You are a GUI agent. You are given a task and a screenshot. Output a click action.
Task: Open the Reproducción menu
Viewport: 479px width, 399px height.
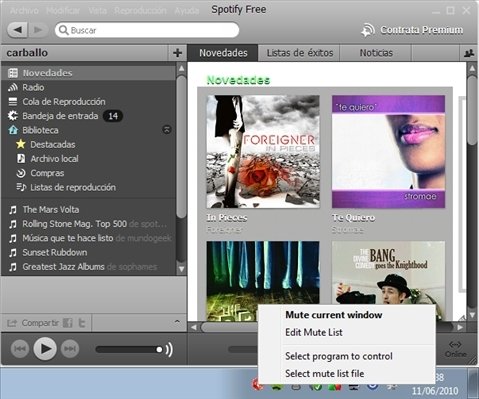[140, 11]
